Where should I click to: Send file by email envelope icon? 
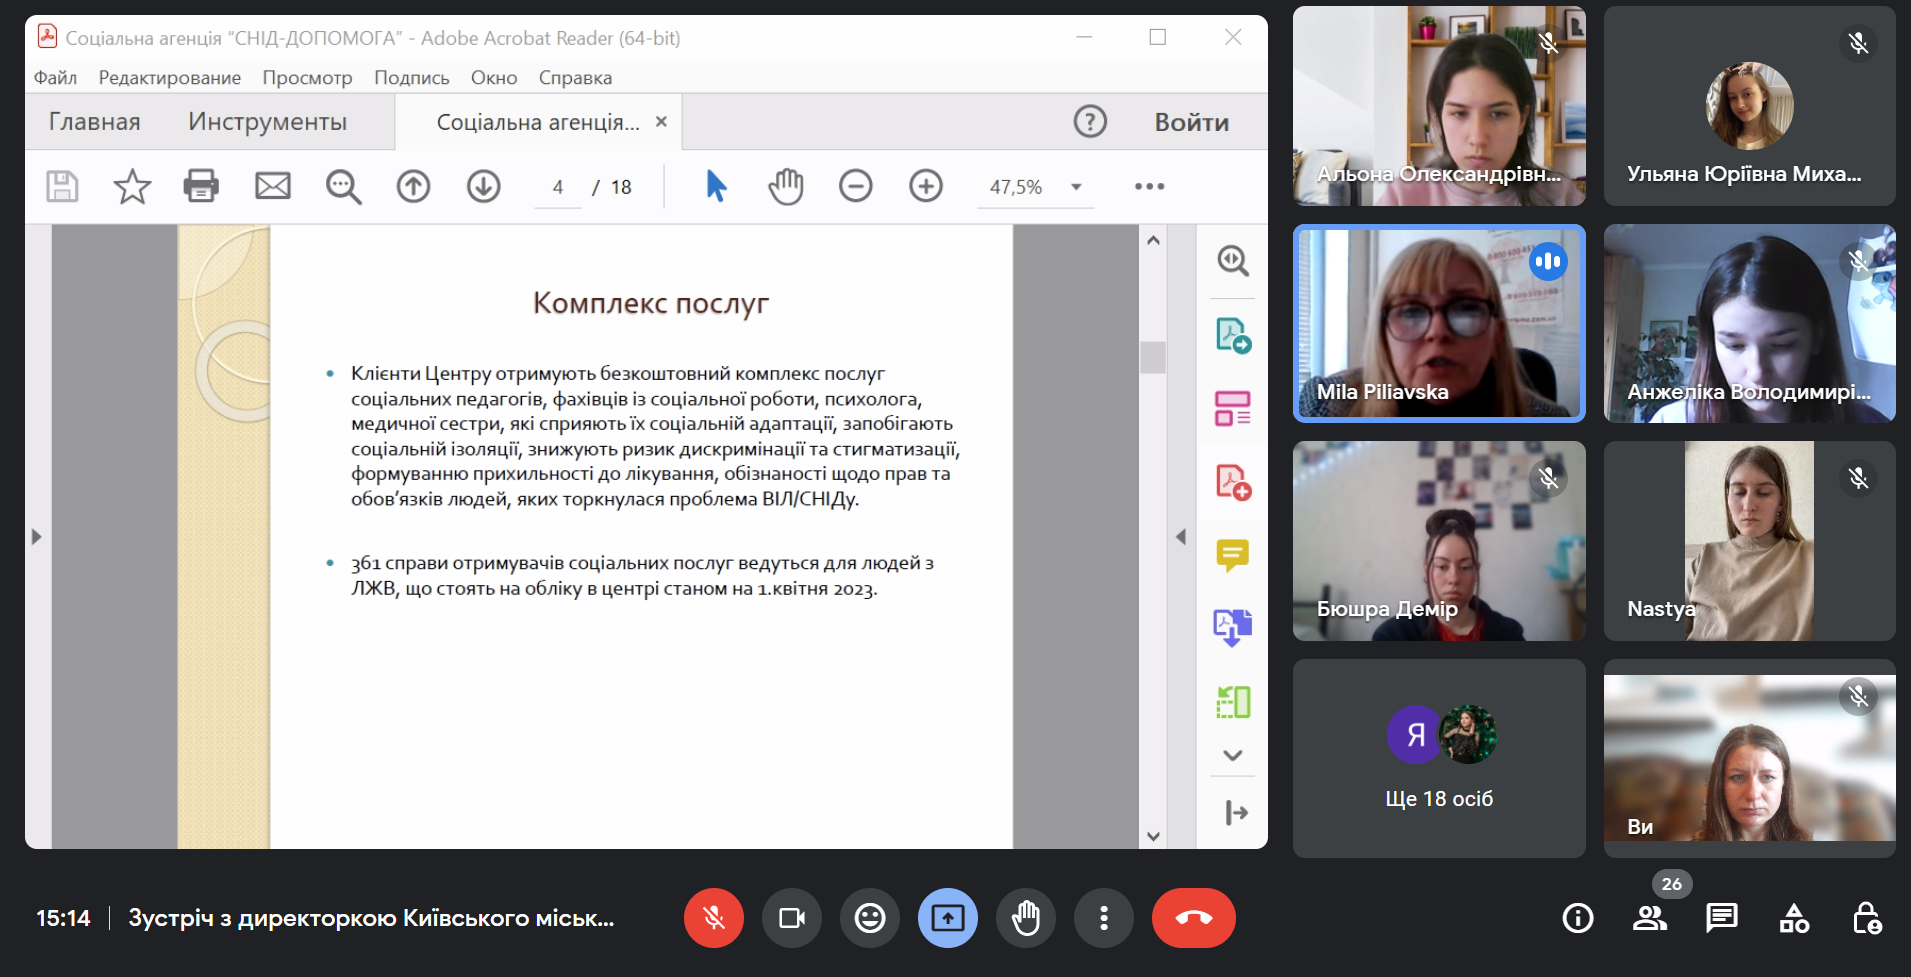tap(272, 186)
